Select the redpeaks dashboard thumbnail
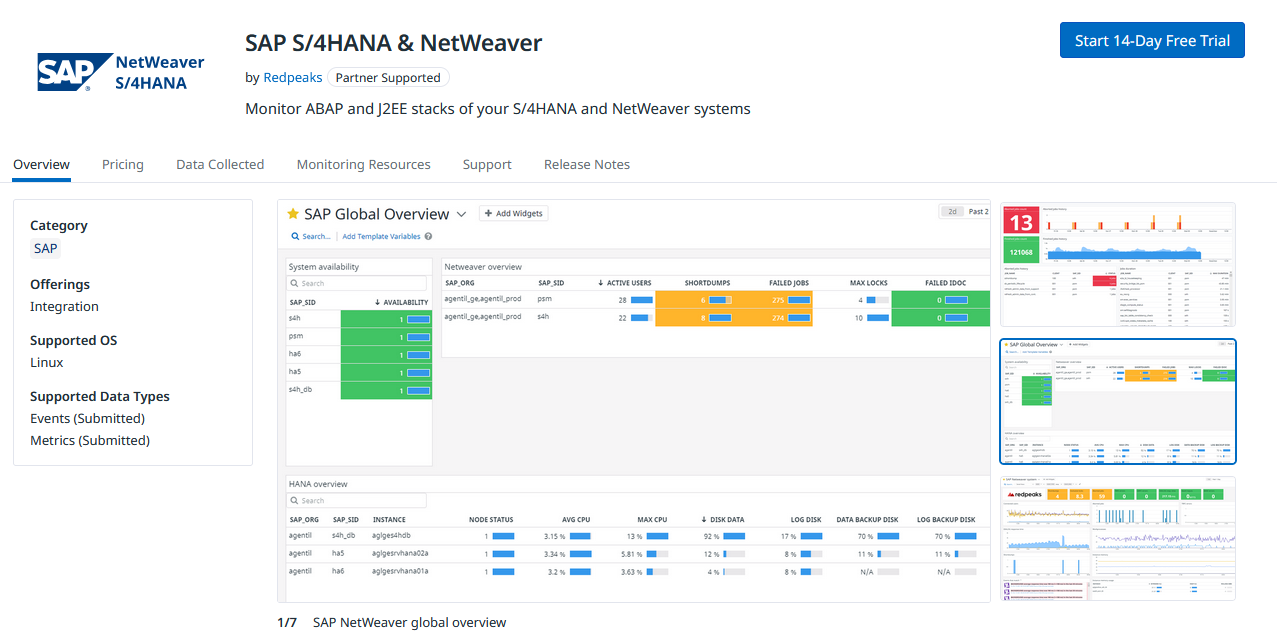 (1118, 539)
